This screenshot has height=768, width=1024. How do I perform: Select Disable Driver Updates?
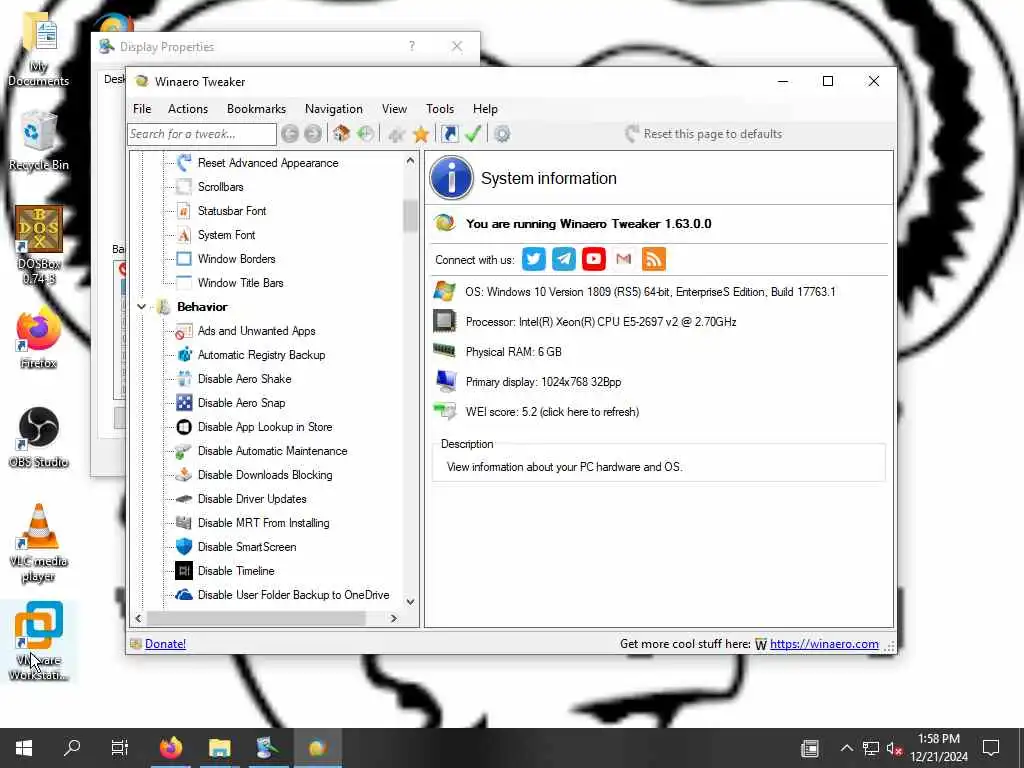(x=251, y=499)
